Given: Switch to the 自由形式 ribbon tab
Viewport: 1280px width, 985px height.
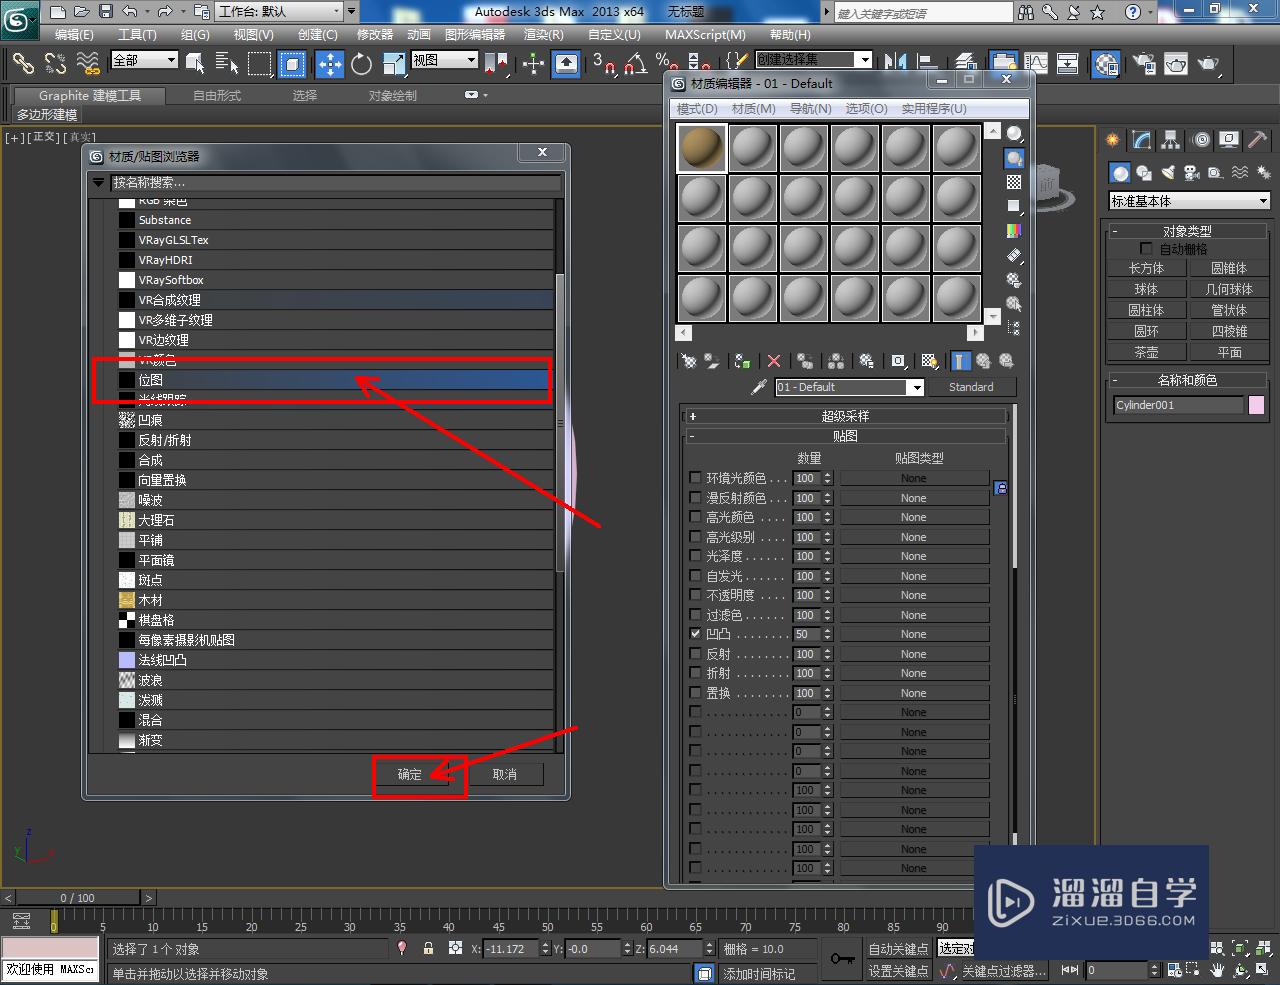Looking at the screenshot, I should point(217,96).
